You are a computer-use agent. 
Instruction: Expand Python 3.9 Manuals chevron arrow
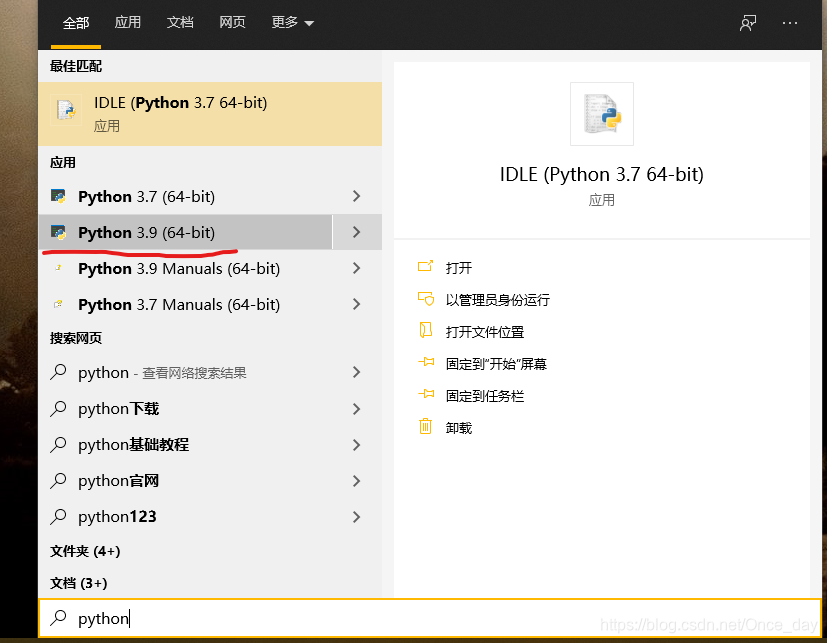tap(357, 268)
